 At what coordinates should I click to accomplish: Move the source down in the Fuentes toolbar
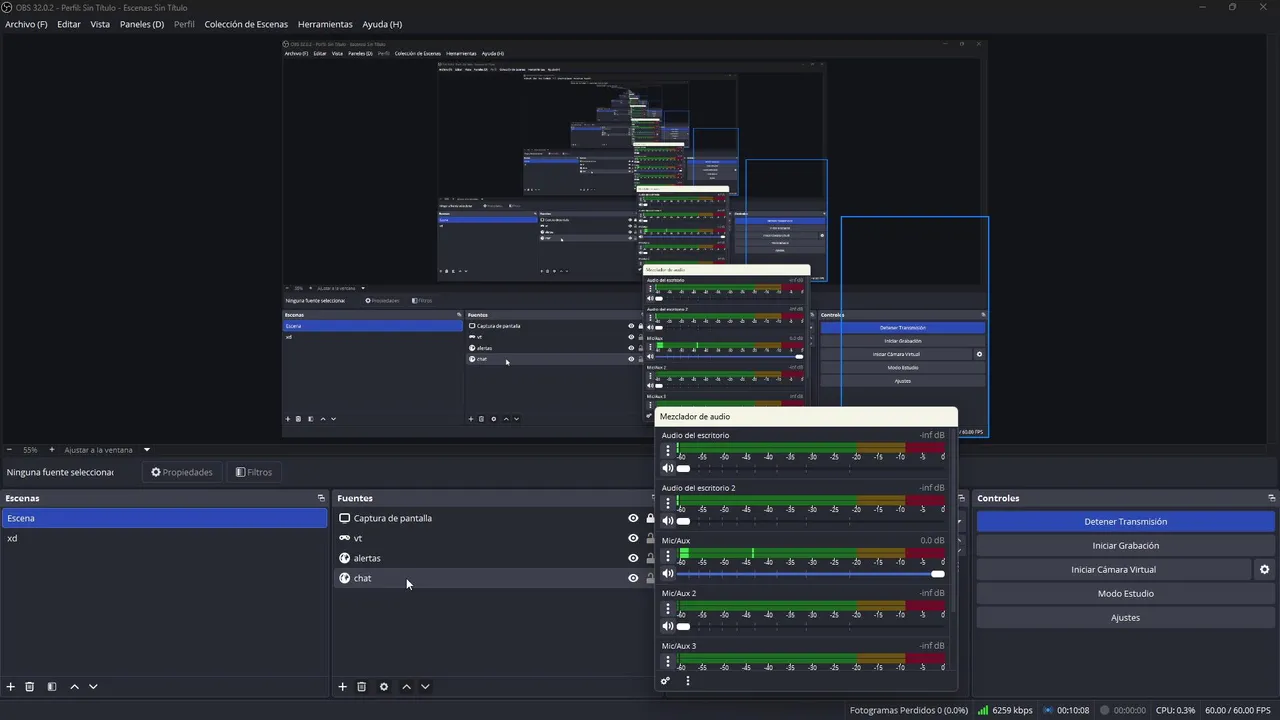click(425, 687)
